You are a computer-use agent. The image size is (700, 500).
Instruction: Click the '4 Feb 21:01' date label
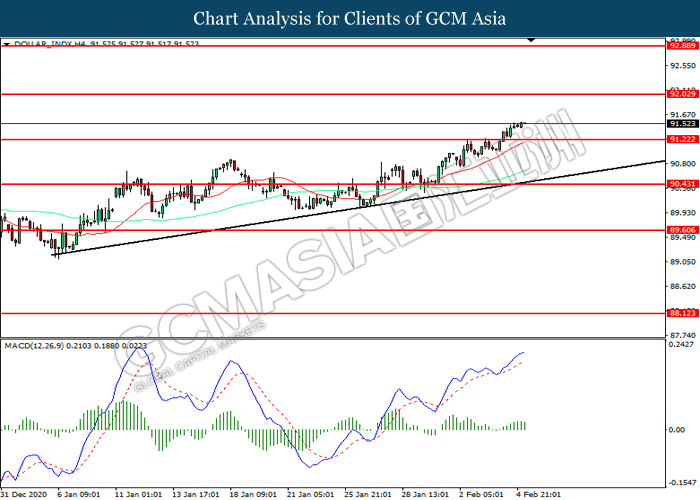point(539,494)
